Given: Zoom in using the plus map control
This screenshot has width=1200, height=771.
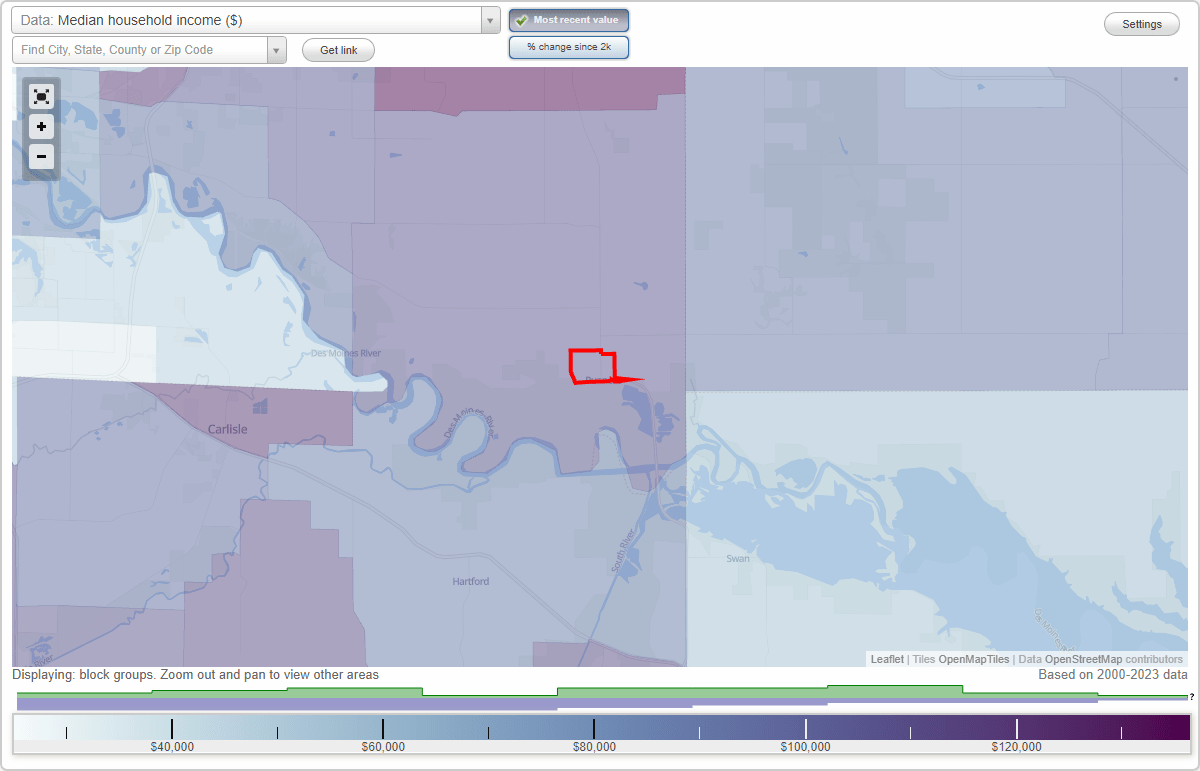Looking at the screenshot, I should tap(41, 127).
